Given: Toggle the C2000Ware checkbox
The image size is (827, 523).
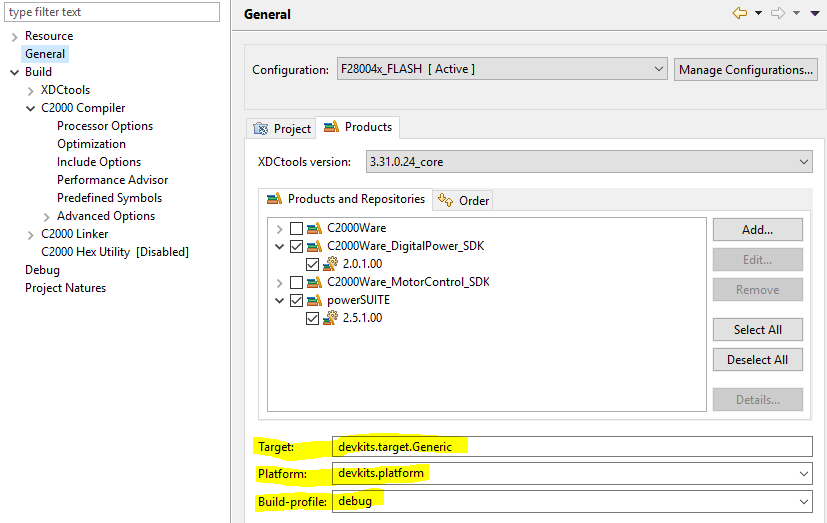Looking at the screenshot, I should click(296, 228).
